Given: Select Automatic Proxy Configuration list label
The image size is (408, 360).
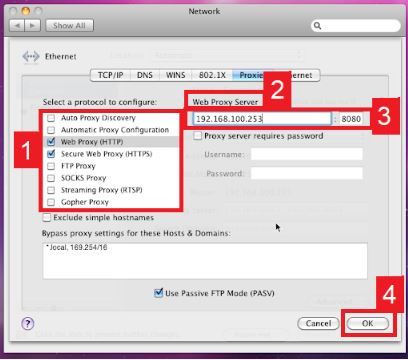Looking at the screenshot, I should pyautogui.click(x=115, y=130).
